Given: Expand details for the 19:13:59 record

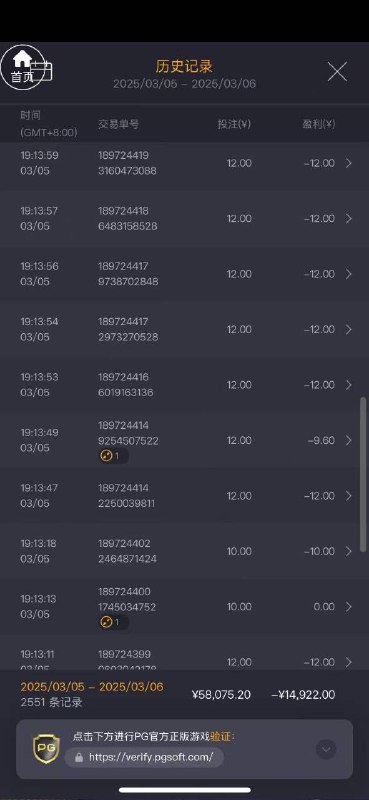Looking at the screenshot, I should (349, 163).
